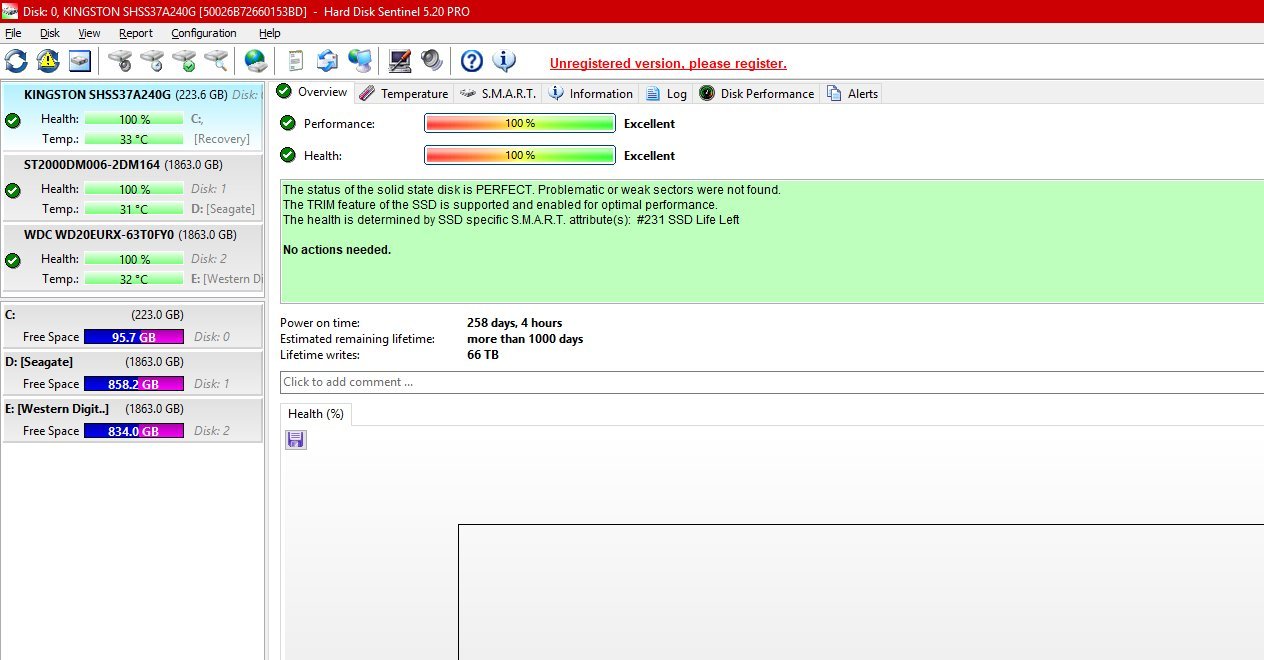Click the disk icon with magnifying glass

point(216,61)
